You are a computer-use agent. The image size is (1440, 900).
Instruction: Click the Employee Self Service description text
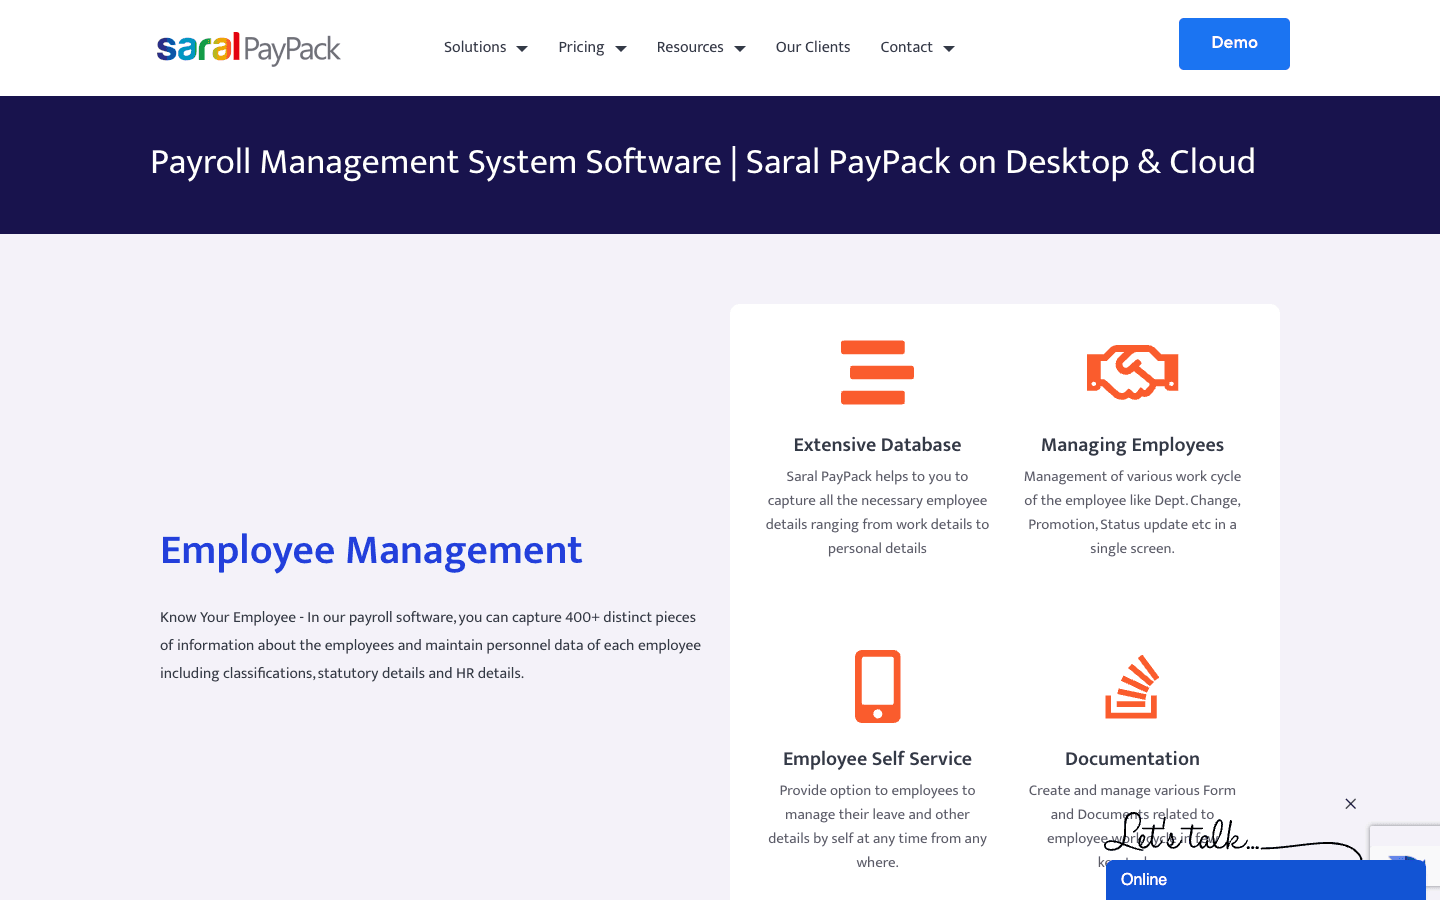coord(877,826)
